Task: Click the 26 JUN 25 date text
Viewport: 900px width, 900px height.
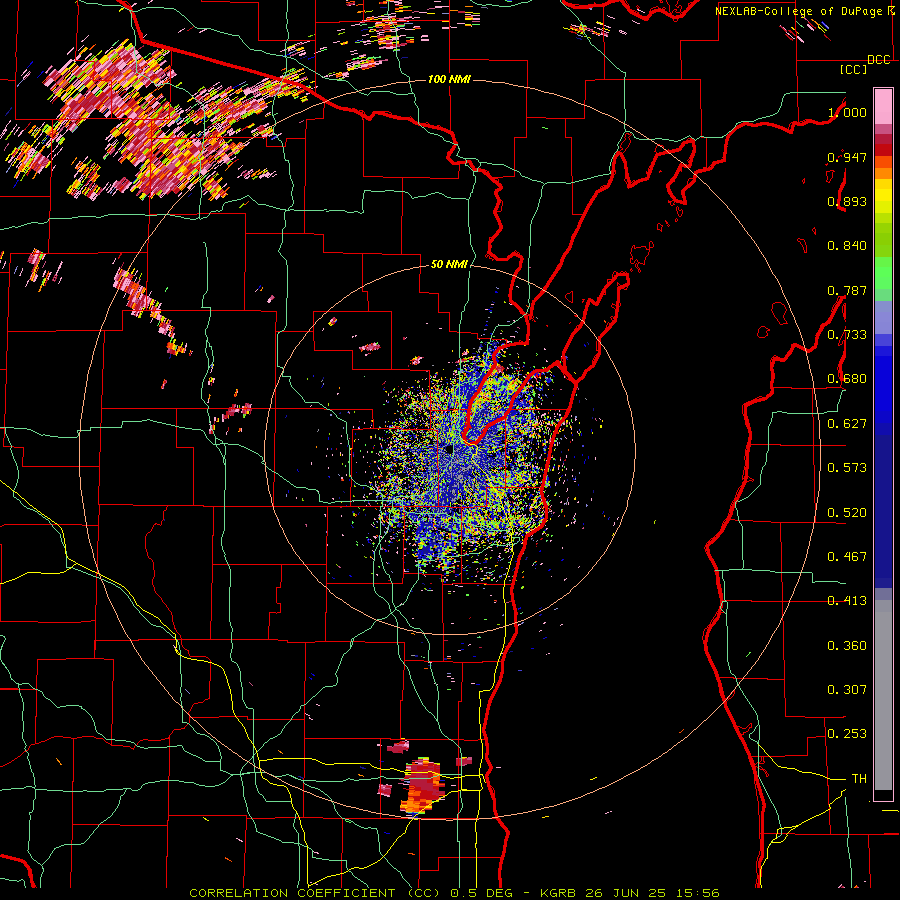Action: (626, 893)
